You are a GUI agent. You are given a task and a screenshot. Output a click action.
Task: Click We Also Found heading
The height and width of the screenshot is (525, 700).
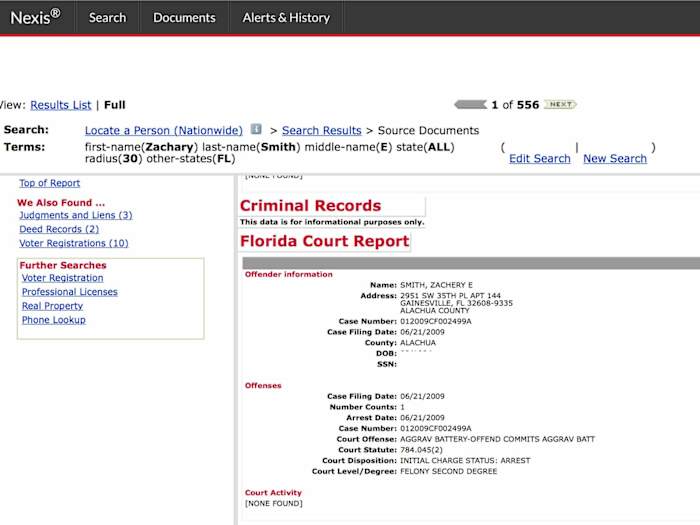61,203
